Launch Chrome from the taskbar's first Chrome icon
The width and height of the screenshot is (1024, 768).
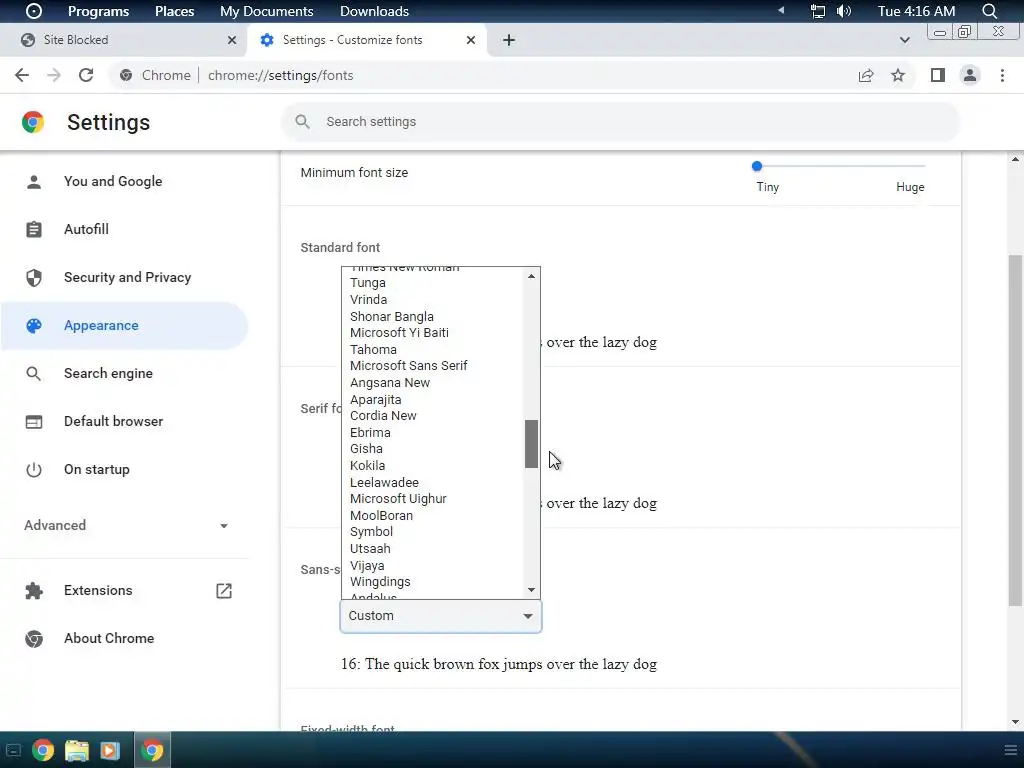pyautogui.click(x=42, y=750)
